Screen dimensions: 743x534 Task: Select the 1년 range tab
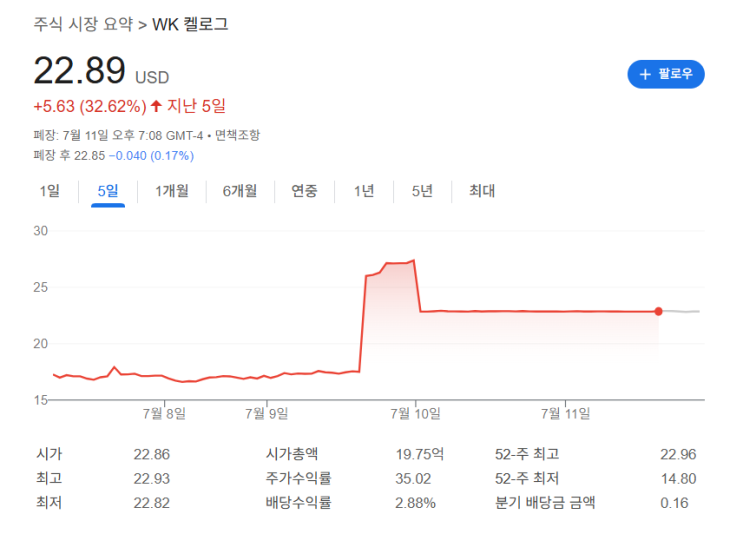[364, 191]
